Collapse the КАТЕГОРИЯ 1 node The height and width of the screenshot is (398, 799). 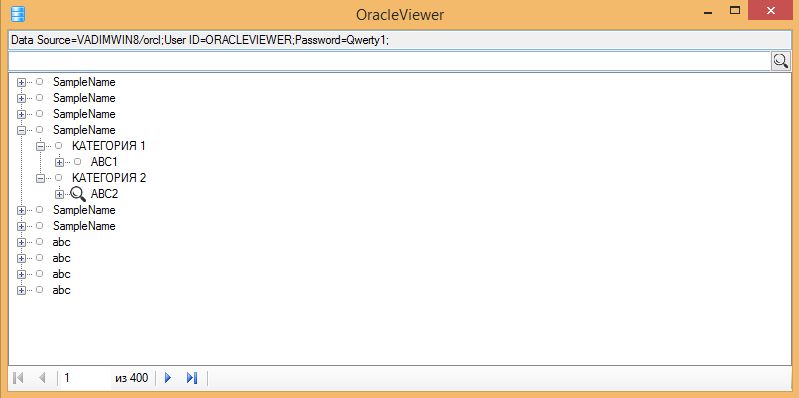pos(40,146)
